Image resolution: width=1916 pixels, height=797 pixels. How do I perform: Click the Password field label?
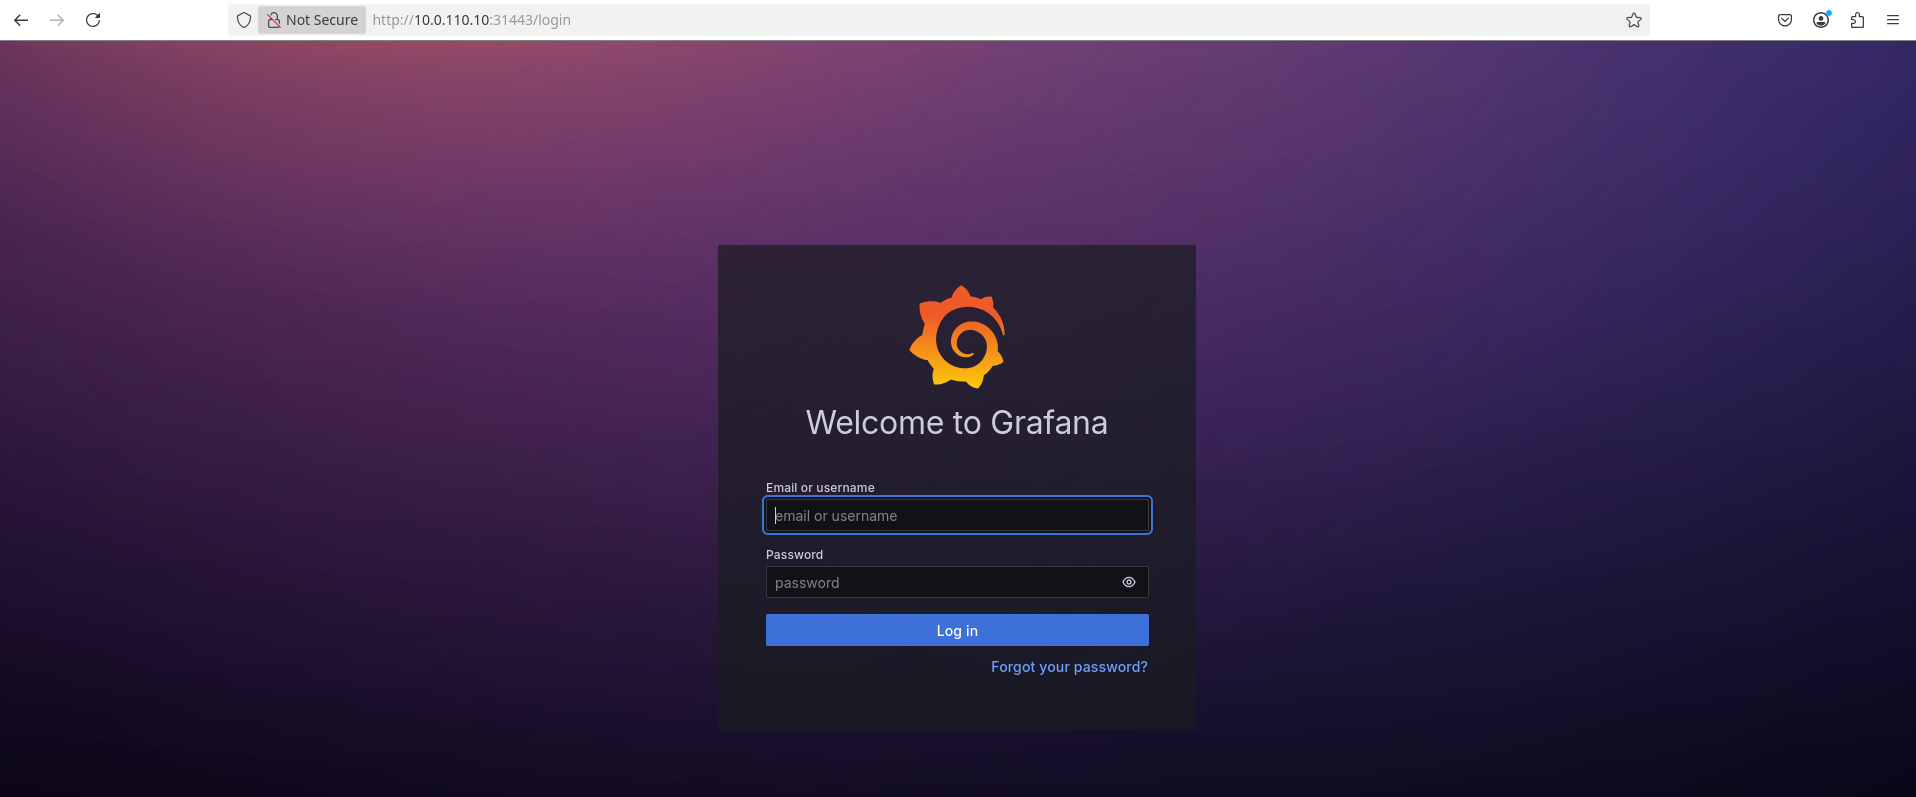tap(794, 555)
